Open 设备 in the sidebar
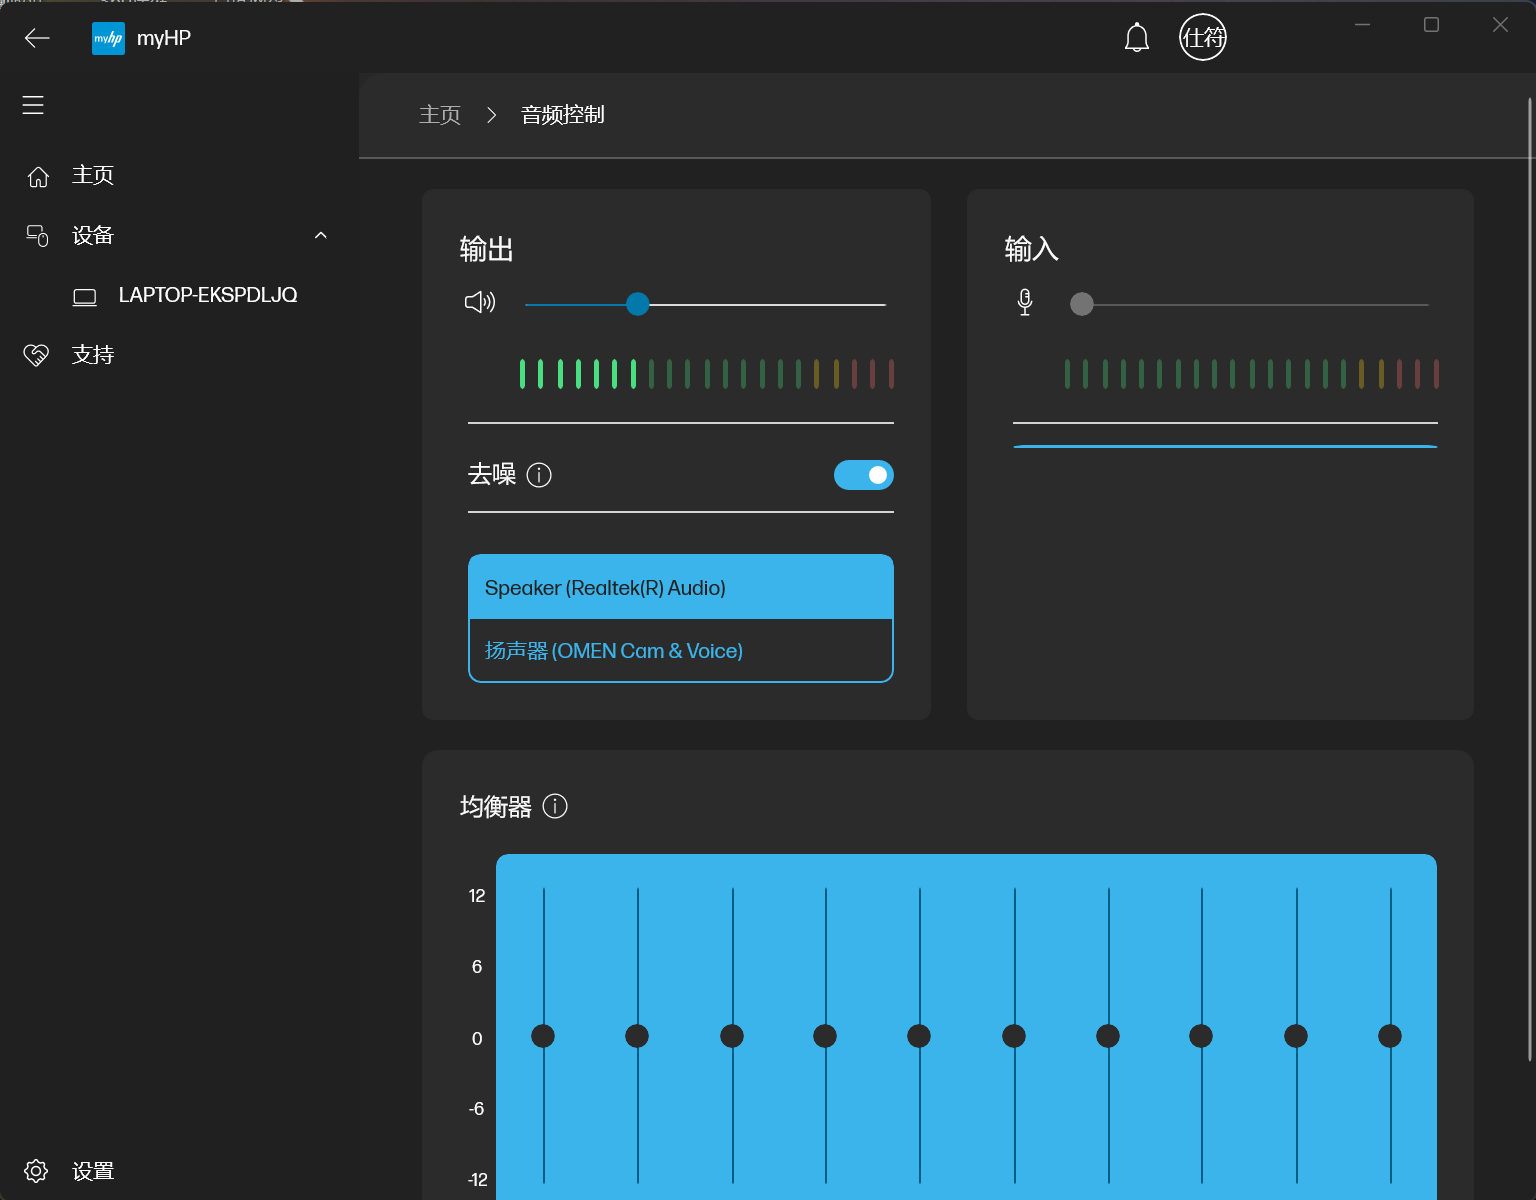Viewport: 1536px width, 1200px height. 93,235
